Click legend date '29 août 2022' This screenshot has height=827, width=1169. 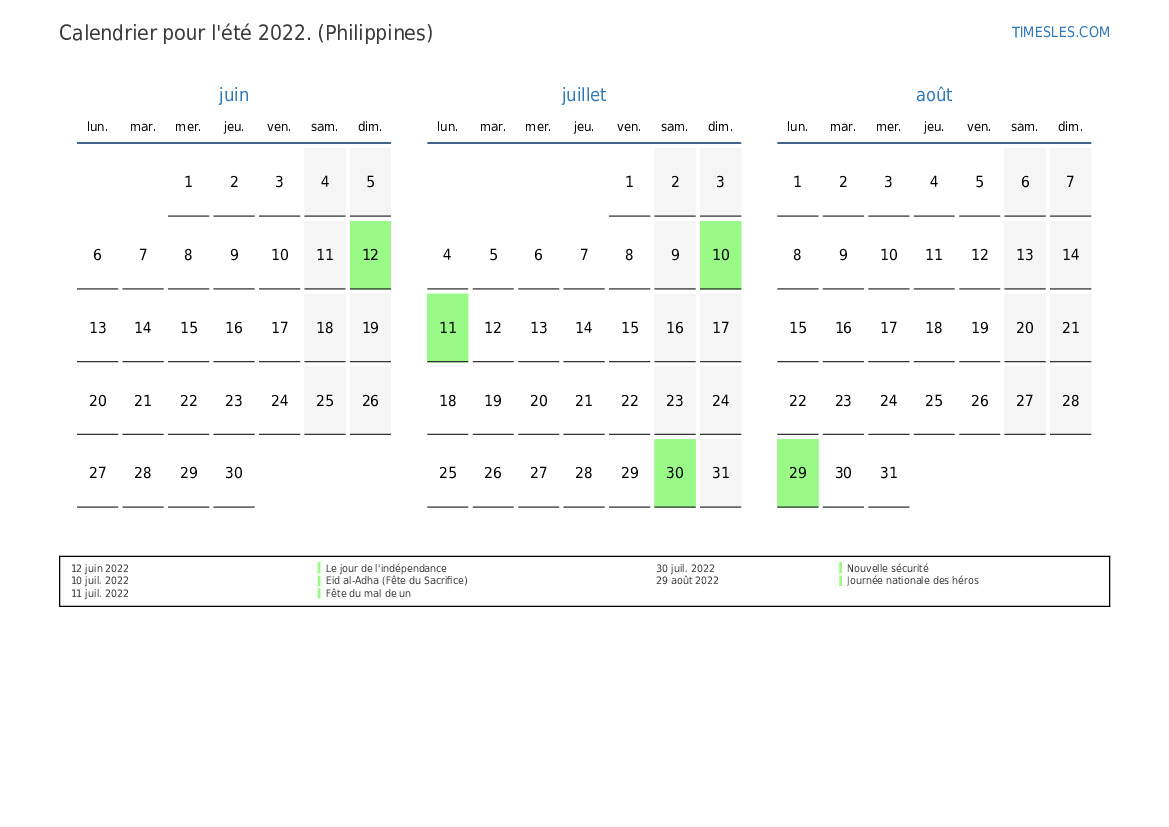687,580
